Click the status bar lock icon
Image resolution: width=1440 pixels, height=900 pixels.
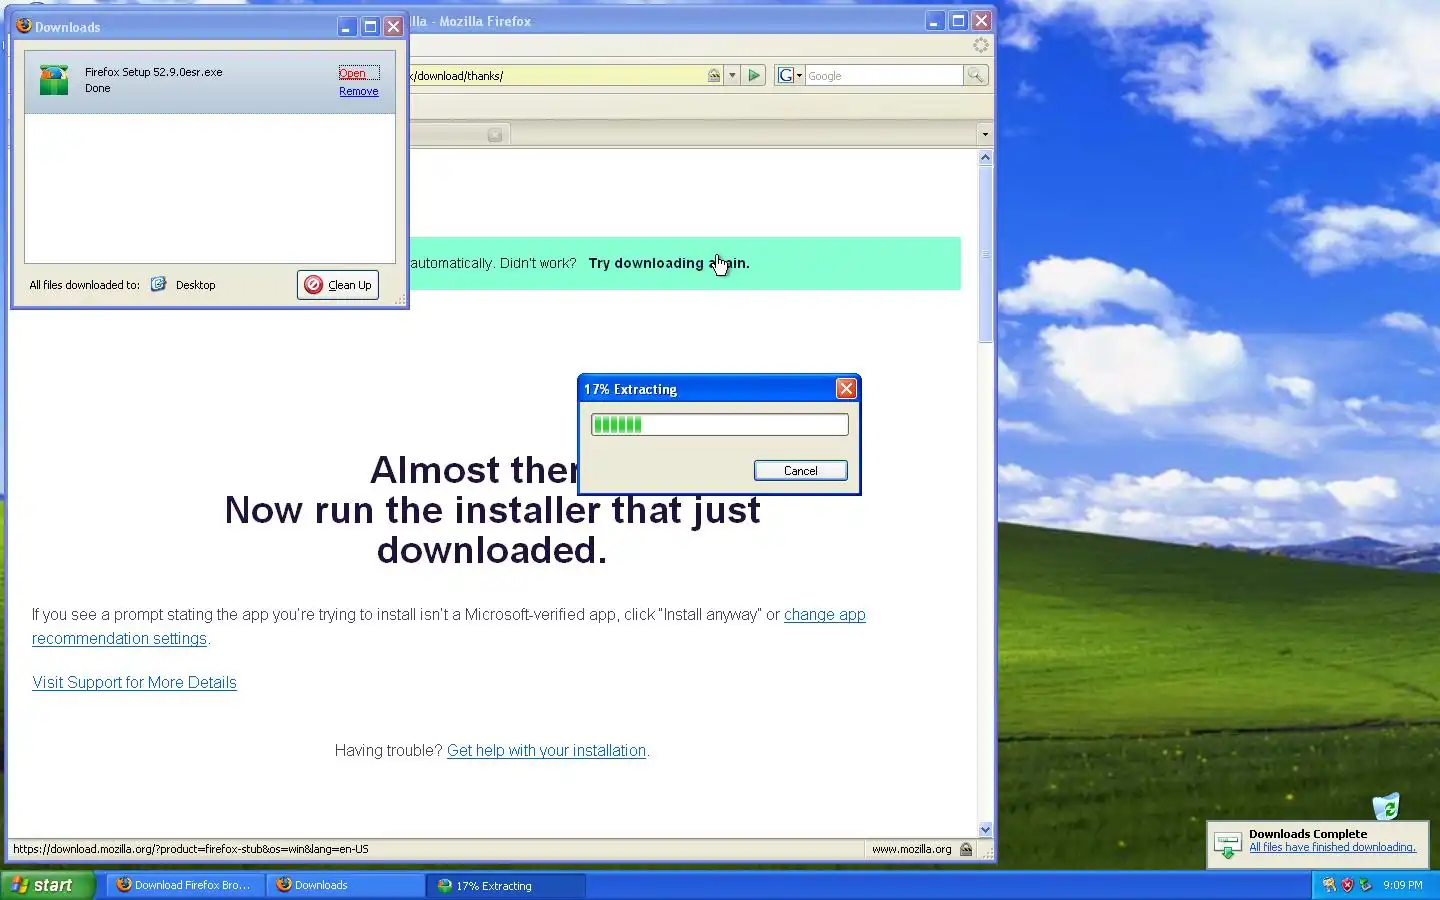966,849
